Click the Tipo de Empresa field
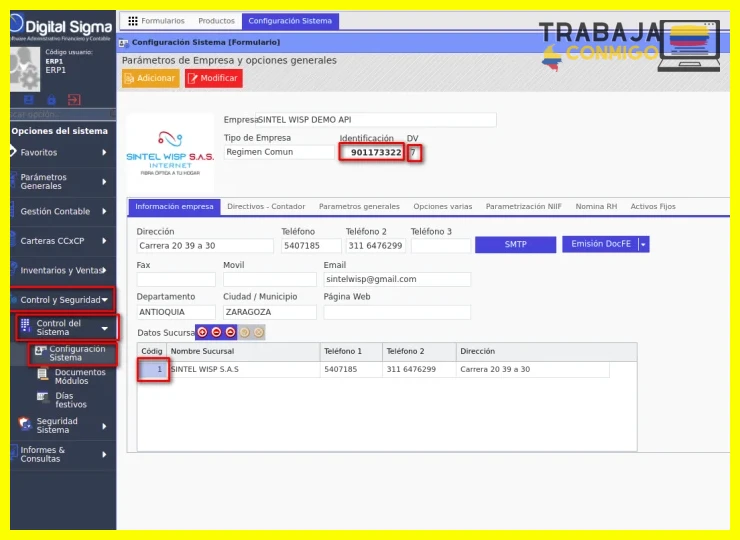 click(x=279, y=152)
